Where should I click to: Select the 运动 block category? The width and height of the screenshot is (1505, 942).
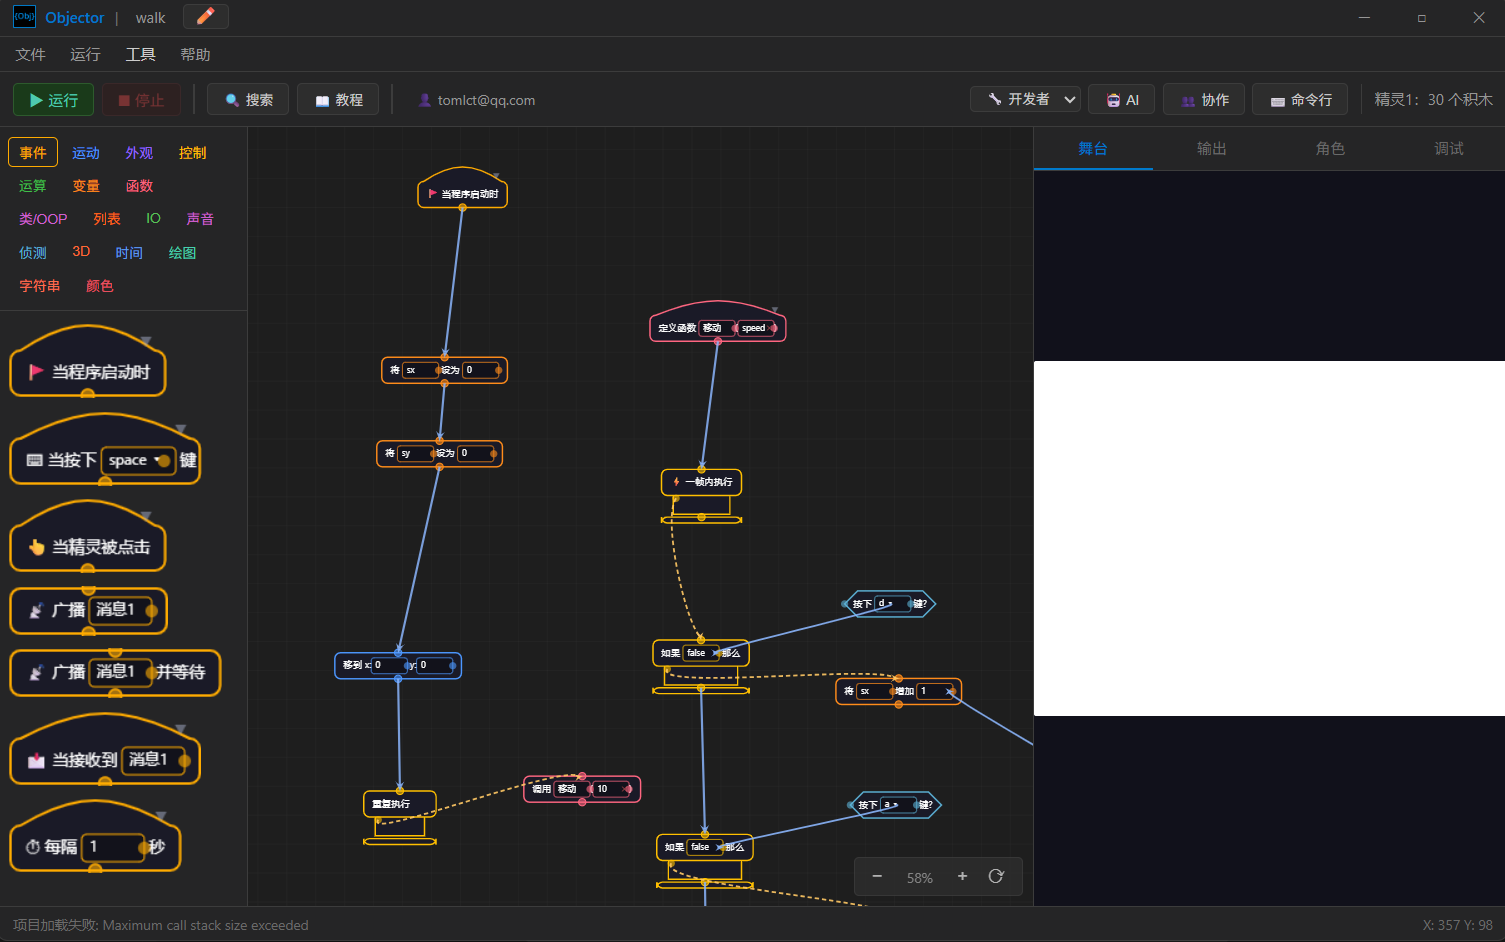86,153
